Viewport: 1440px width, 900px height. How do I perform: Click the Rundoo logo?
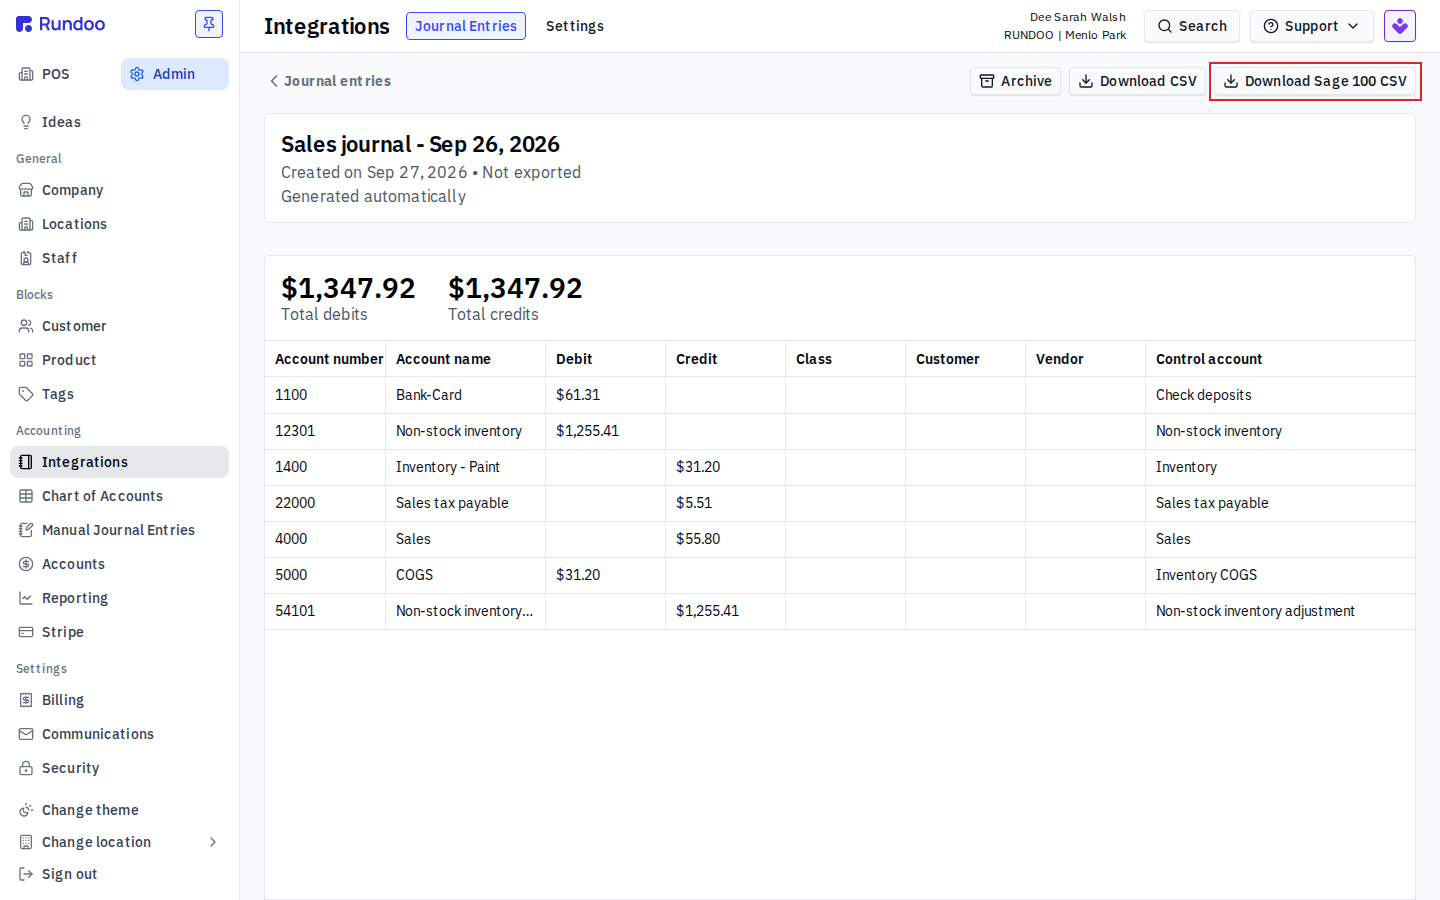click(x=61, y=24)
